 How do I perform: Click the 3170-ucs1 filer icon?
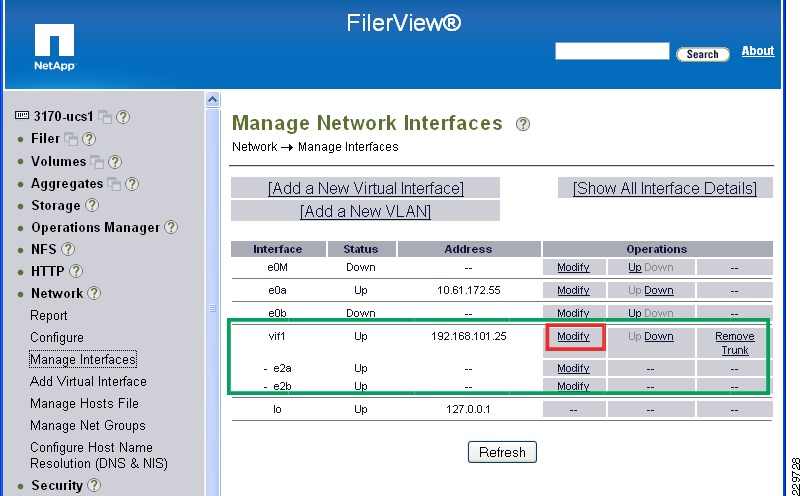(x=21, y=115)
